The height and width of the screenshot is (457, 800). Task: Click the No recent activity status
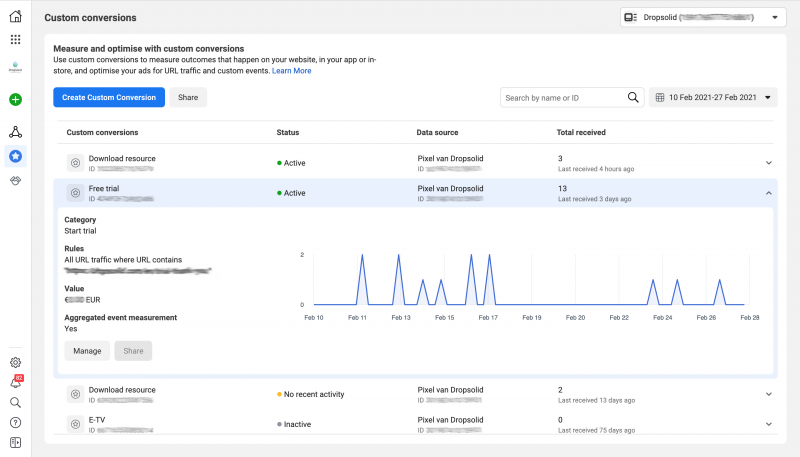point(314,394)
